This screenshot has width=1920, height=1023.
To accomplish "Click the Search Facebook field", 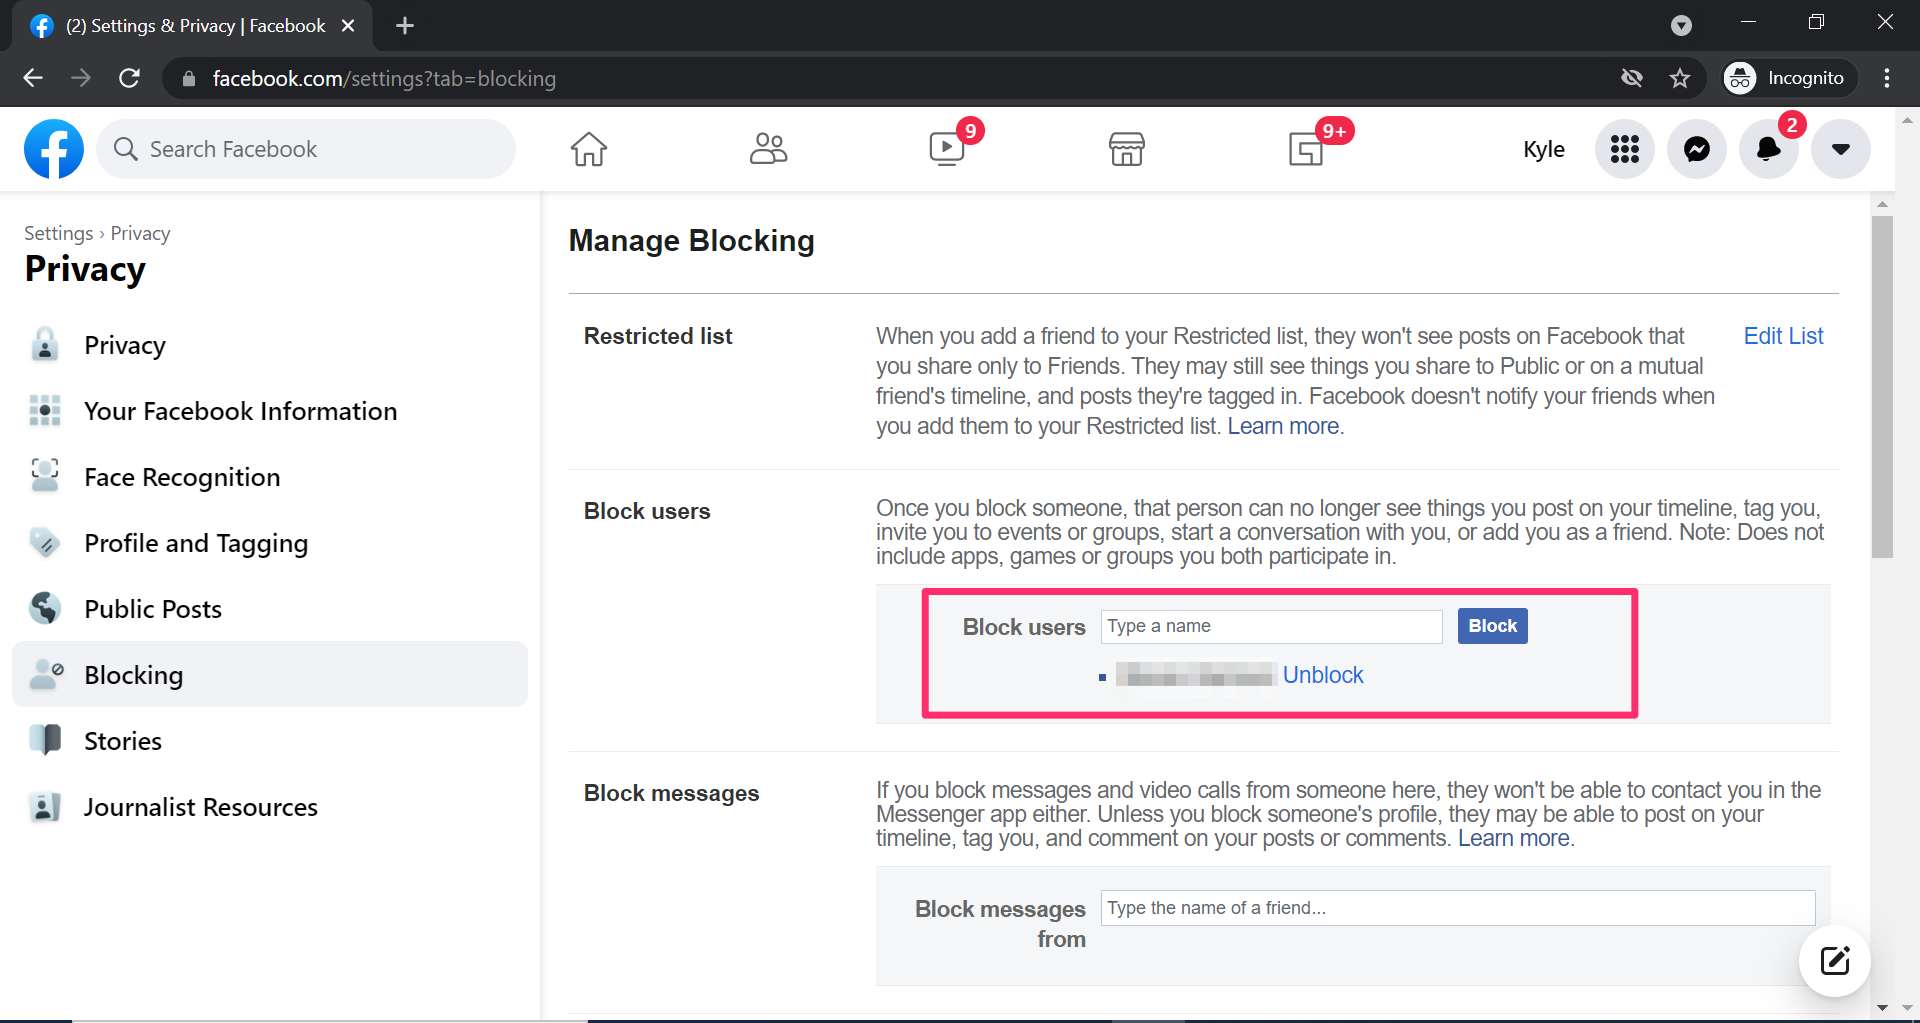I will point(306,149).
